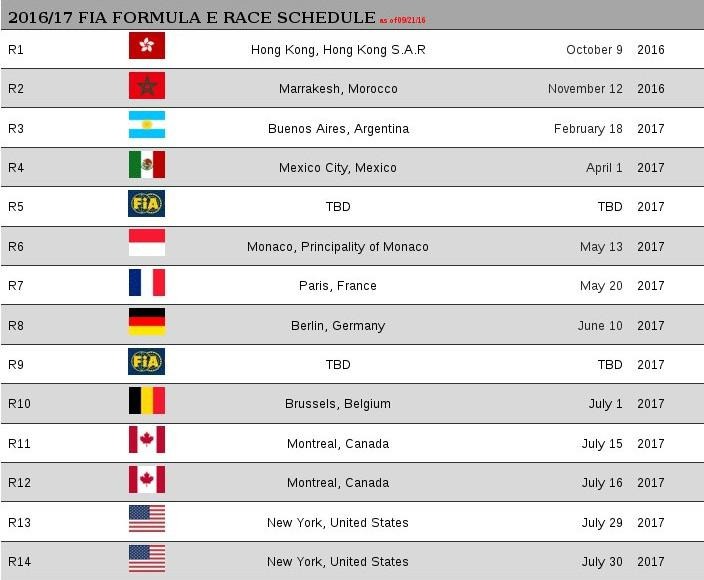704x580 pixels.
Task: Click the United States flag in row R14
Action: click(x=147, y=558)
